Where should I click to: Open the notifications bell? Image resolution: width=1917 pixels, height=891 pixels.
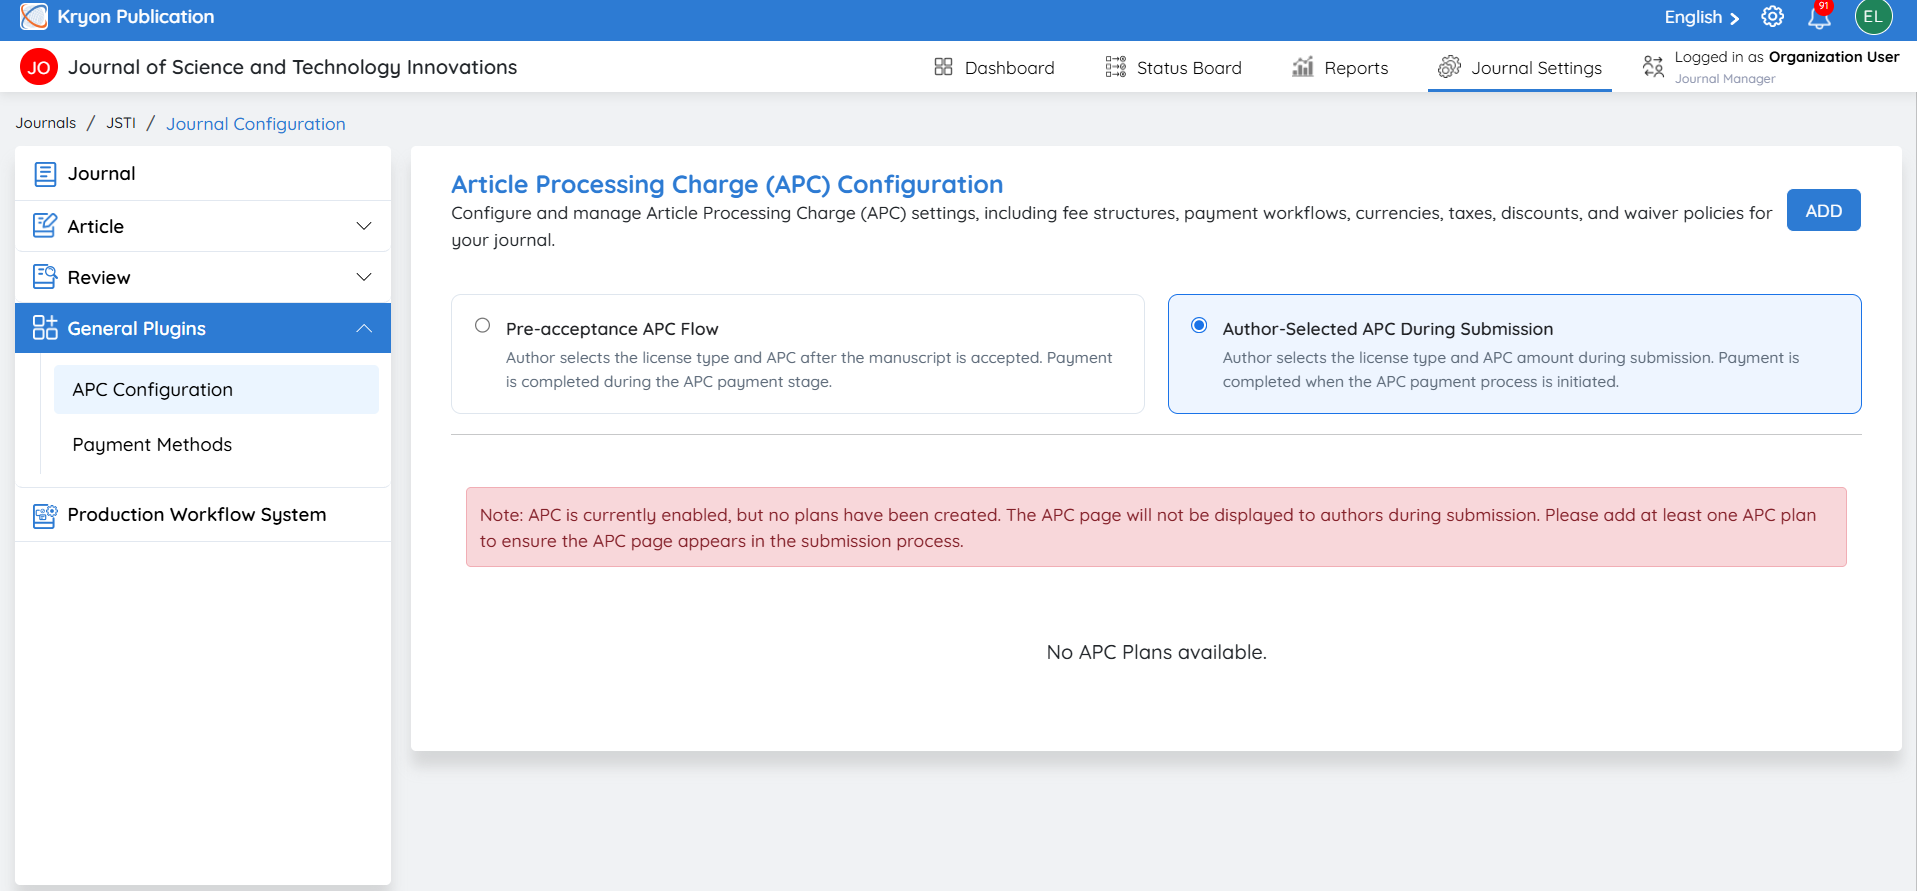pos(1820,17)
